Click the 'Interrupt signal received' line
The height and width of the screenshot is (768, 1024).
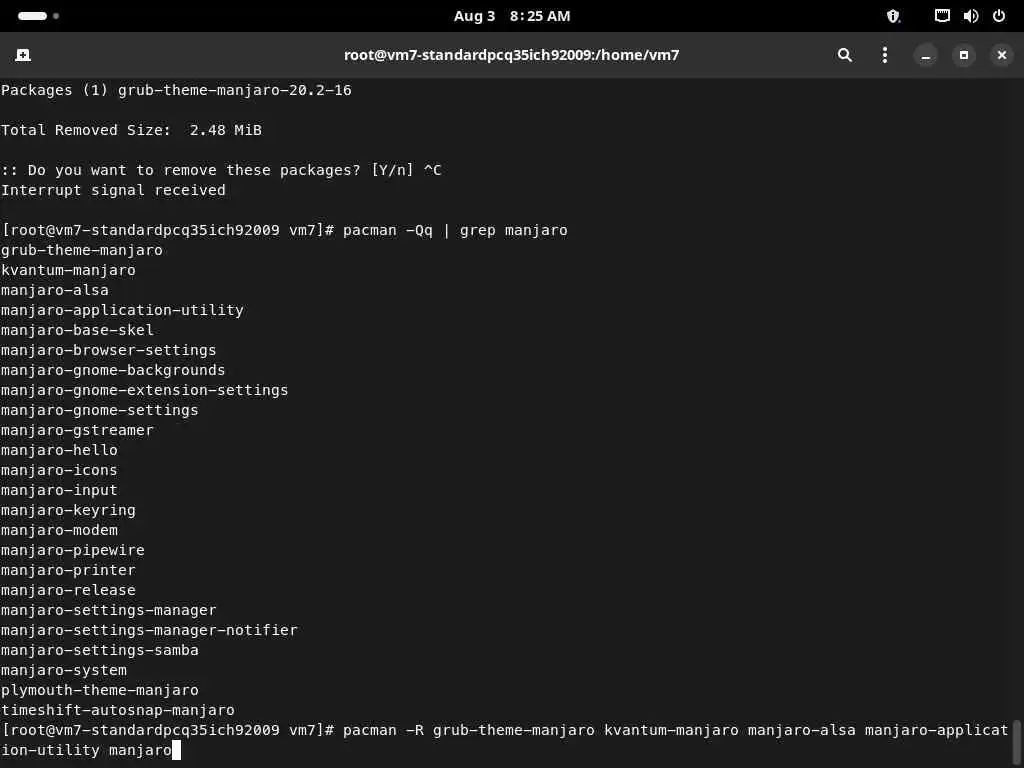pos(113,190)
